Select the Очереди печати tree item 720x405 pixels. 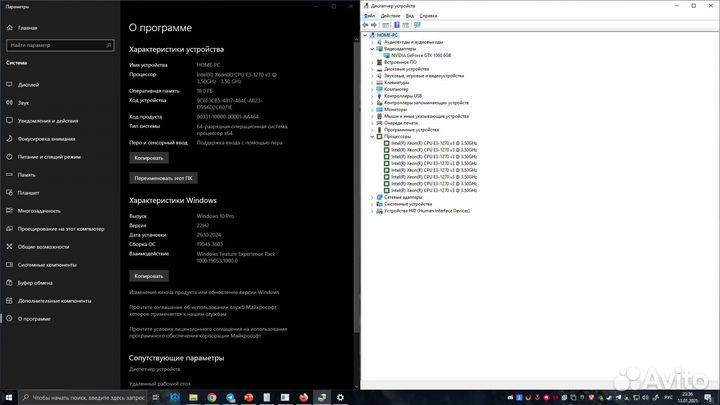tap(400, 123)
